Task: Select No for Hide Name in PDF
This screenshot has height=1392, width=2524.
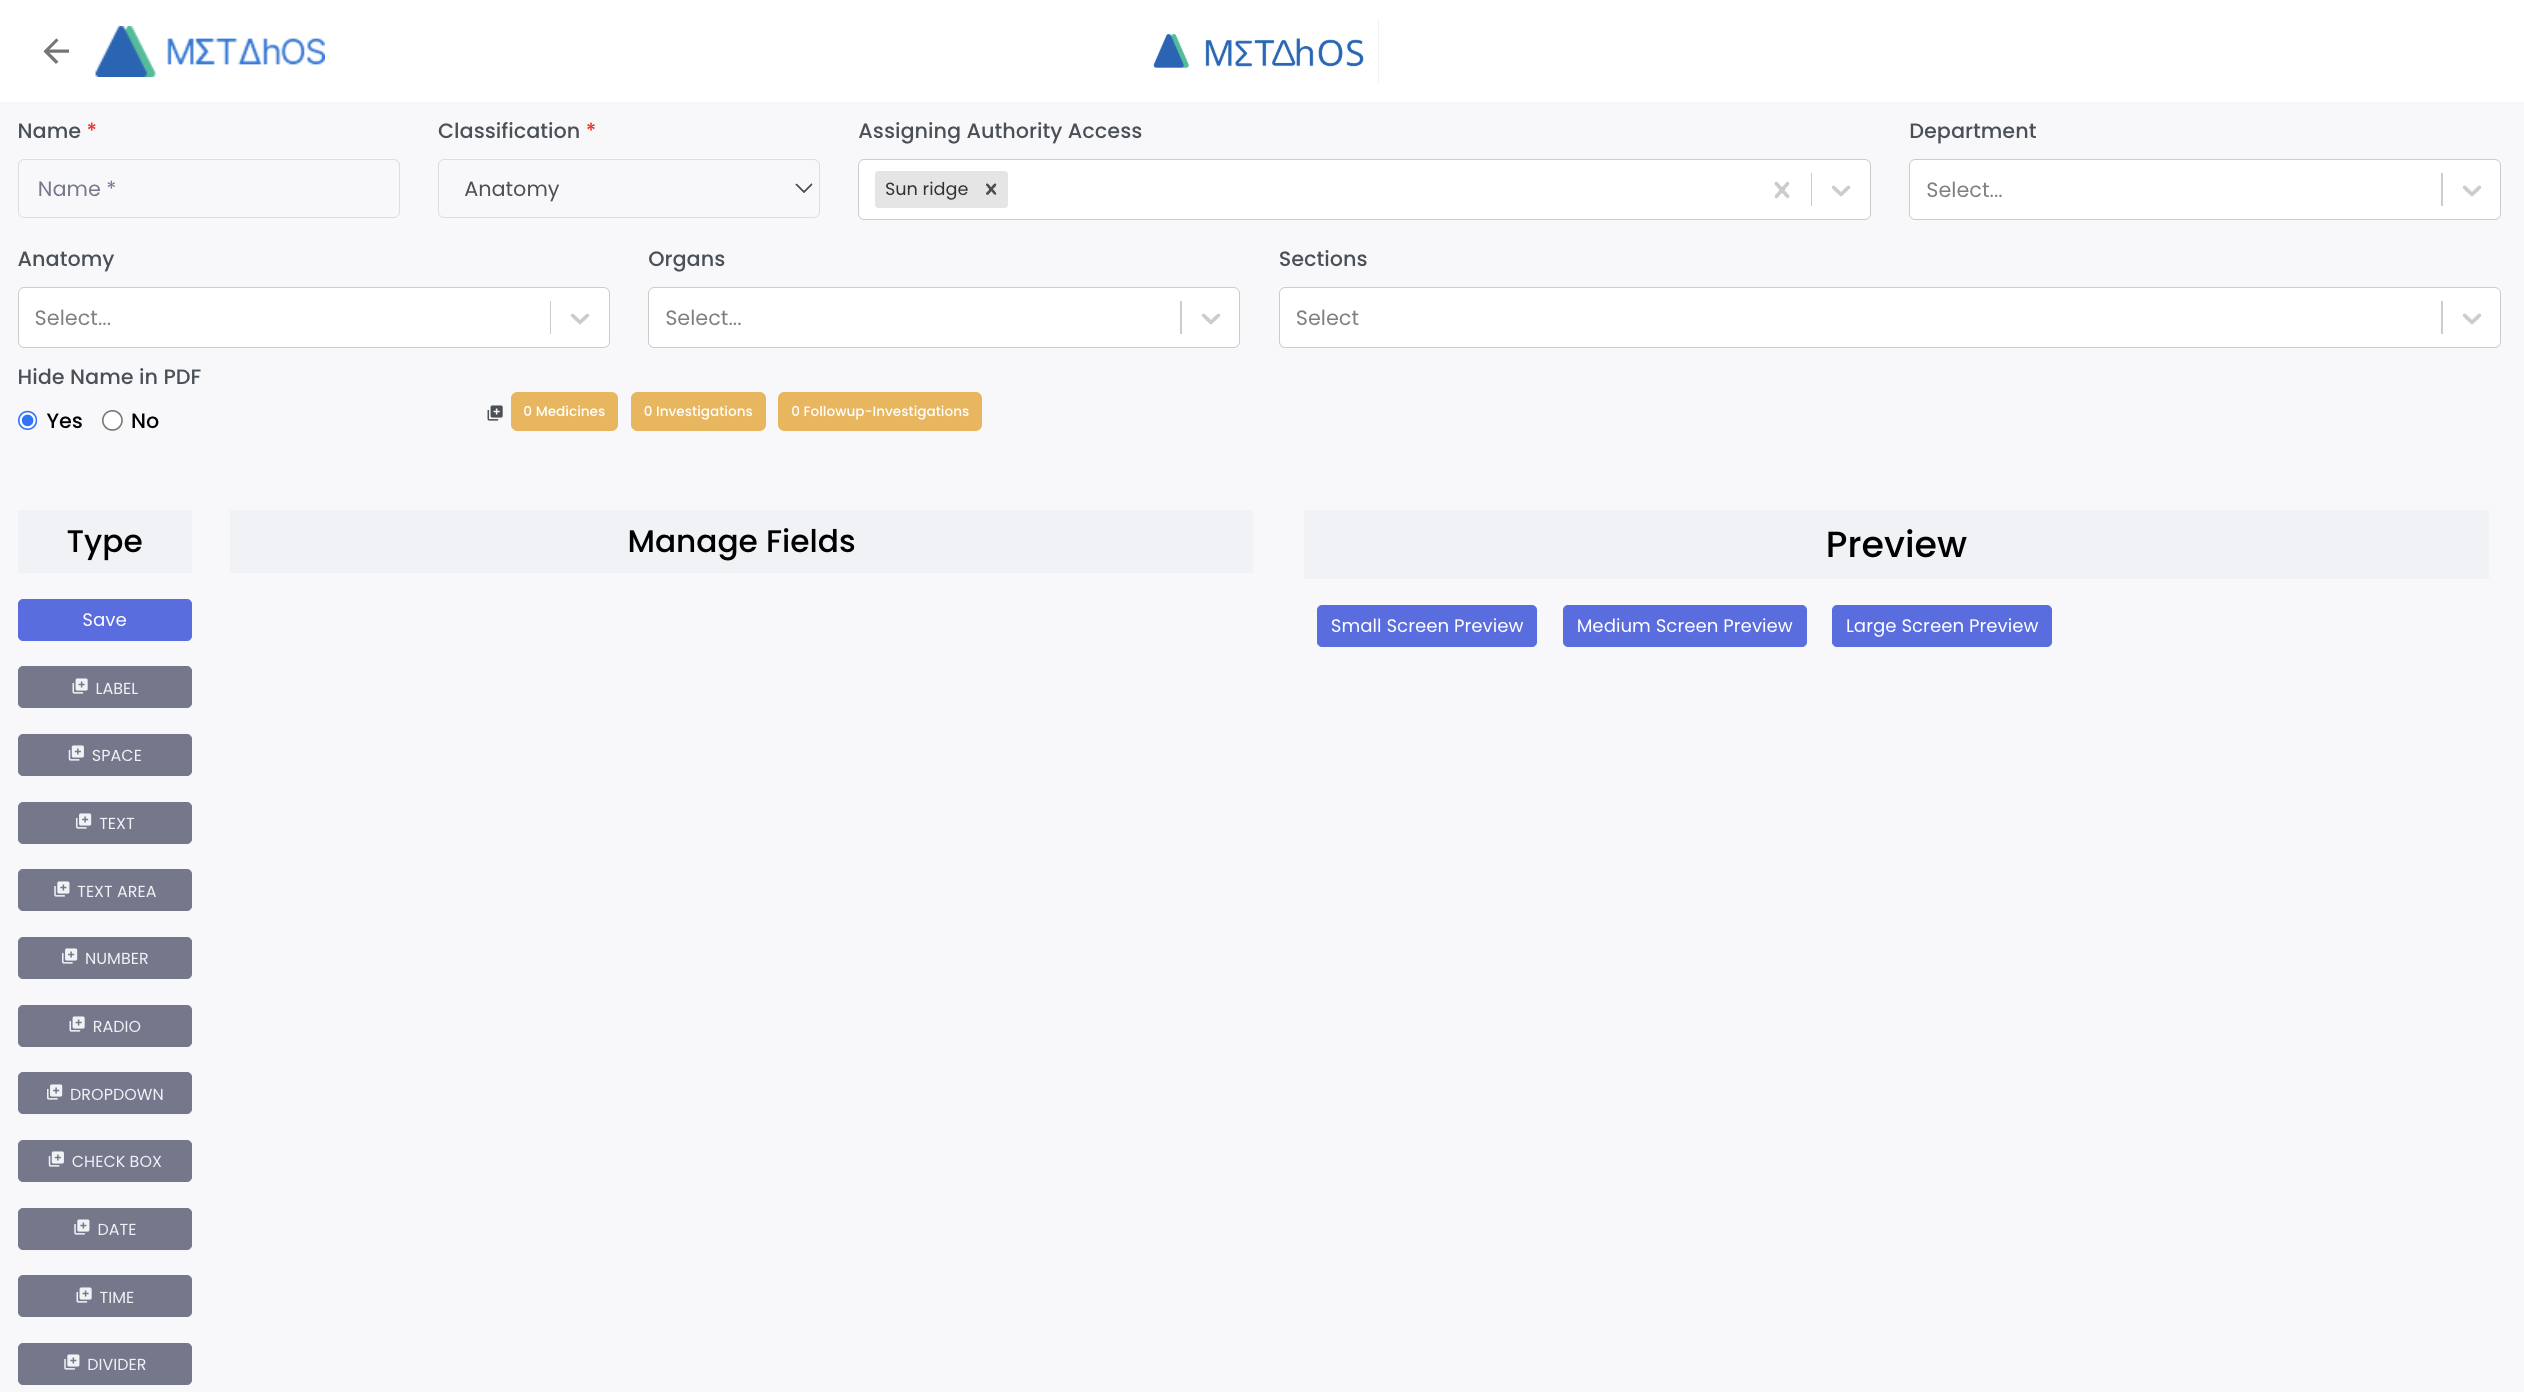Action: pyautogui.click(x=112, y=420)
